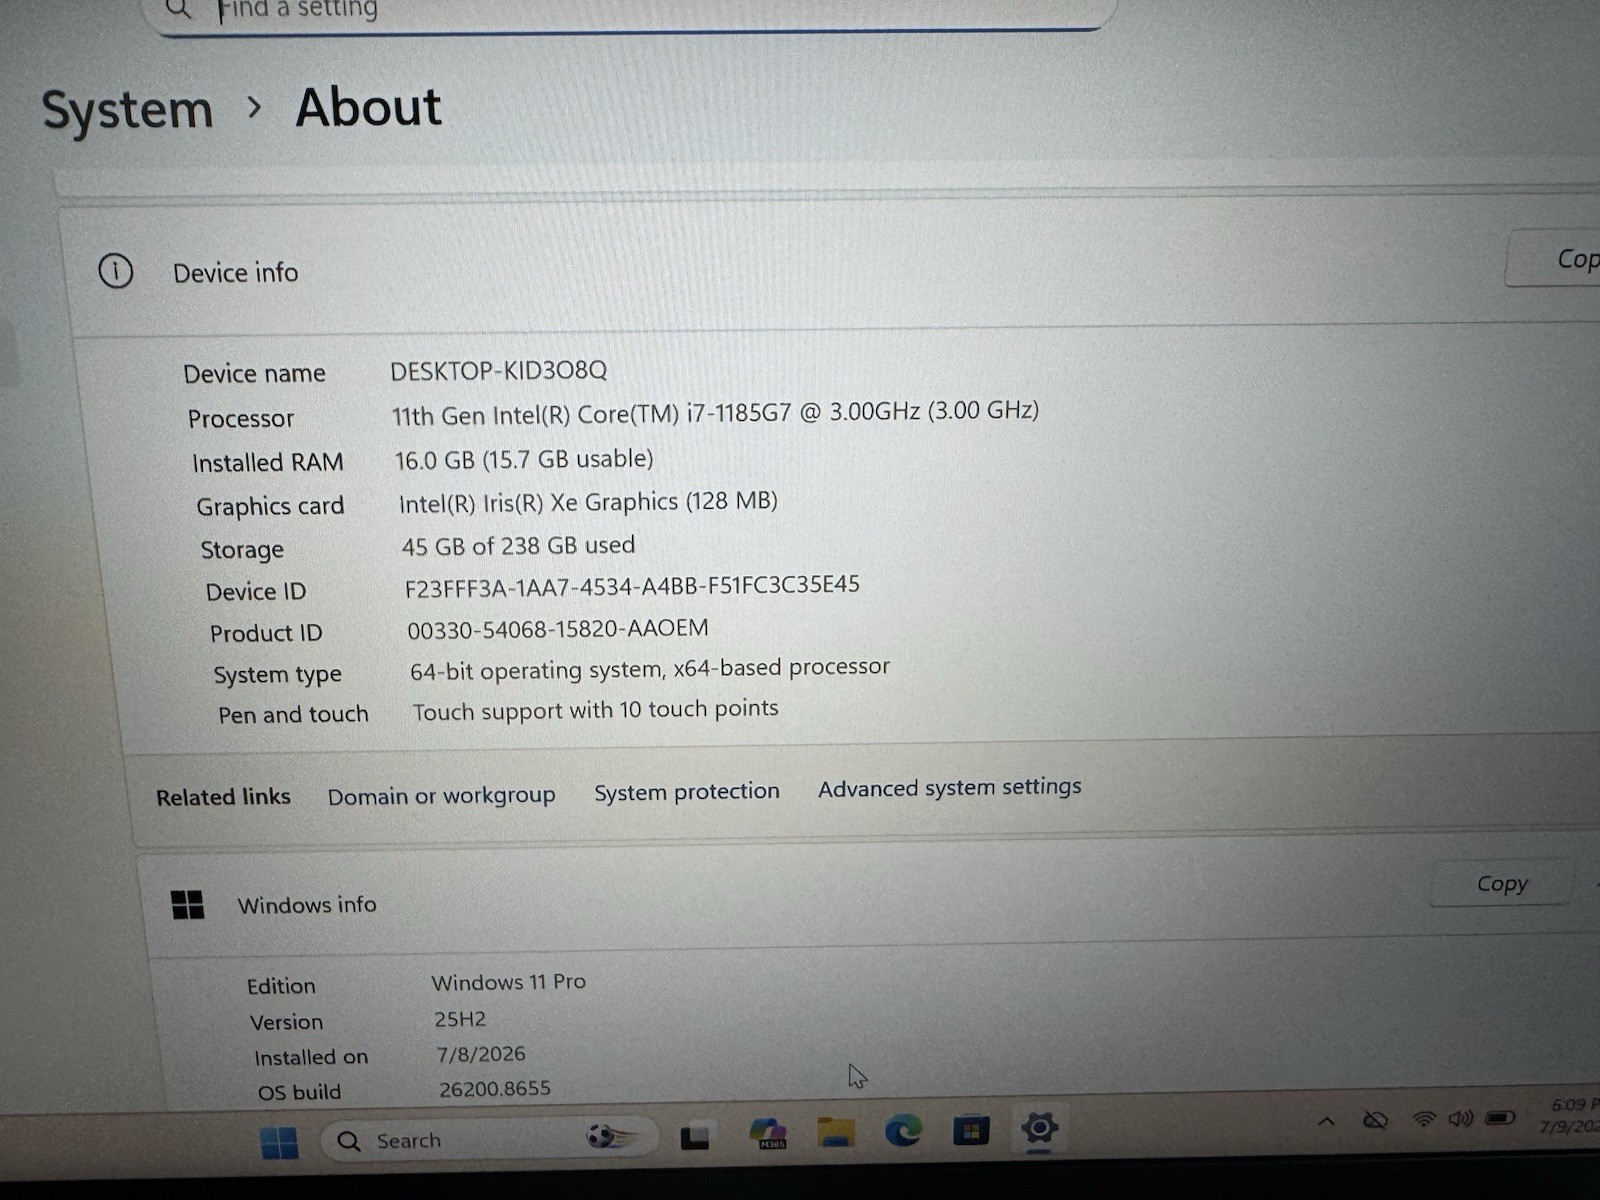Viewport: 1600px width, 1200px height.
Task: Copy Windows info specifications
Action: click(1502, 884)
